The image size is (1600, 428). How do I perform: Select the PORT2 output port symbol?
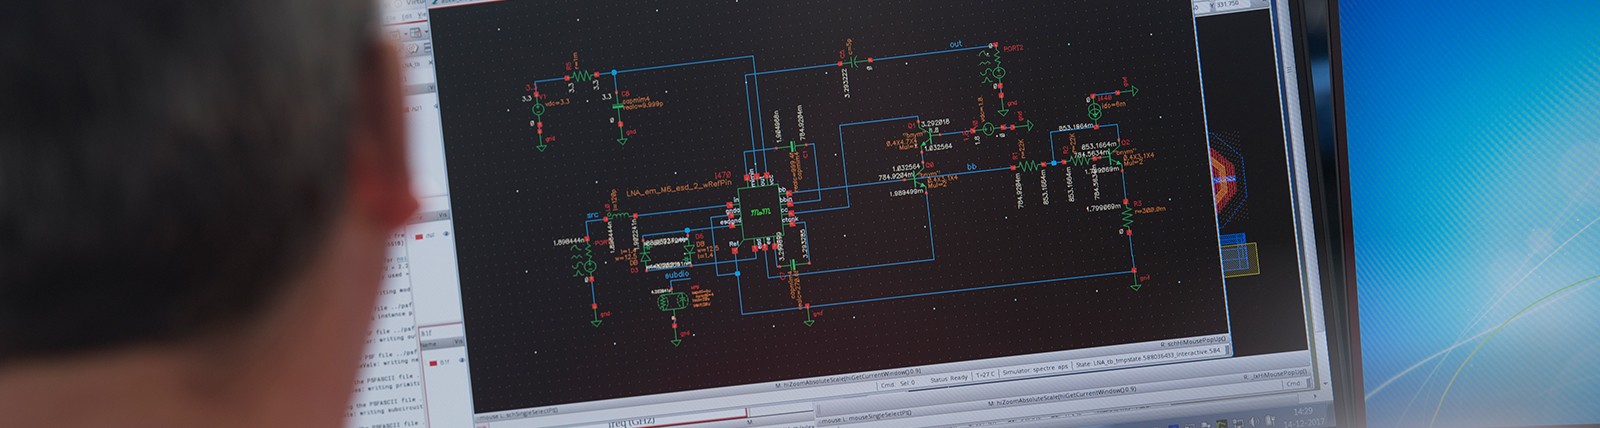pyautogui.click(x=996, y=68)
